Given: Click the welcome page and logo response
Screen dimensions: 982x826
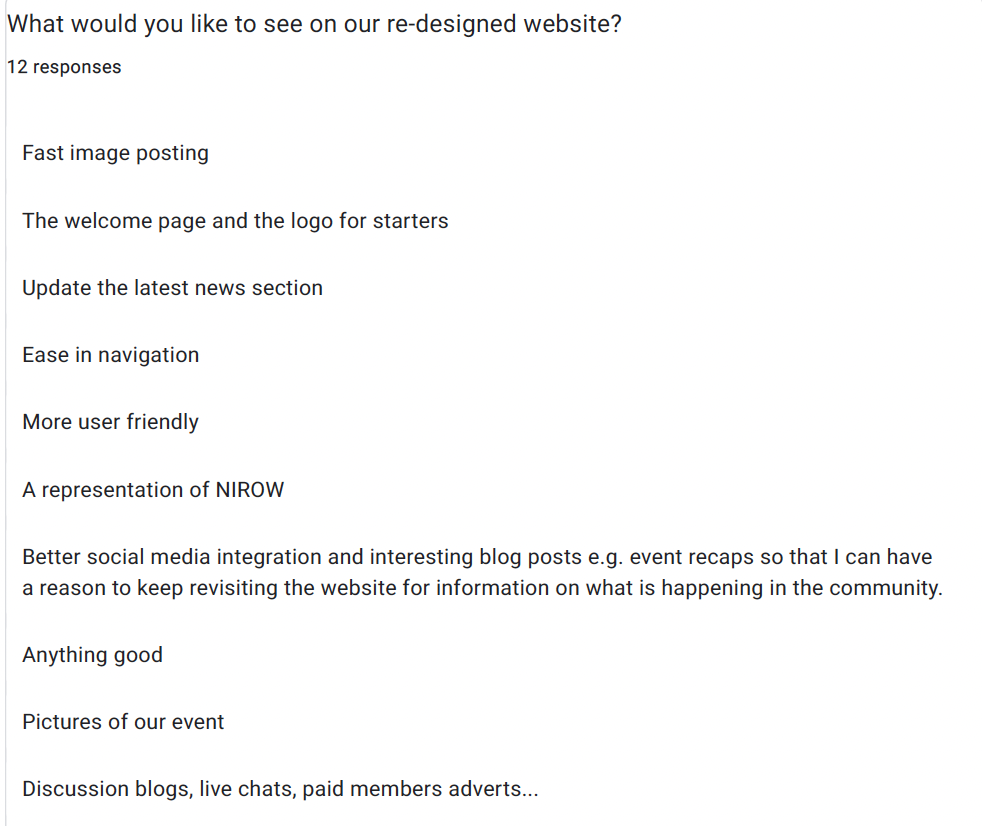Looking at the screenshot, I should [x=235, y=221].
